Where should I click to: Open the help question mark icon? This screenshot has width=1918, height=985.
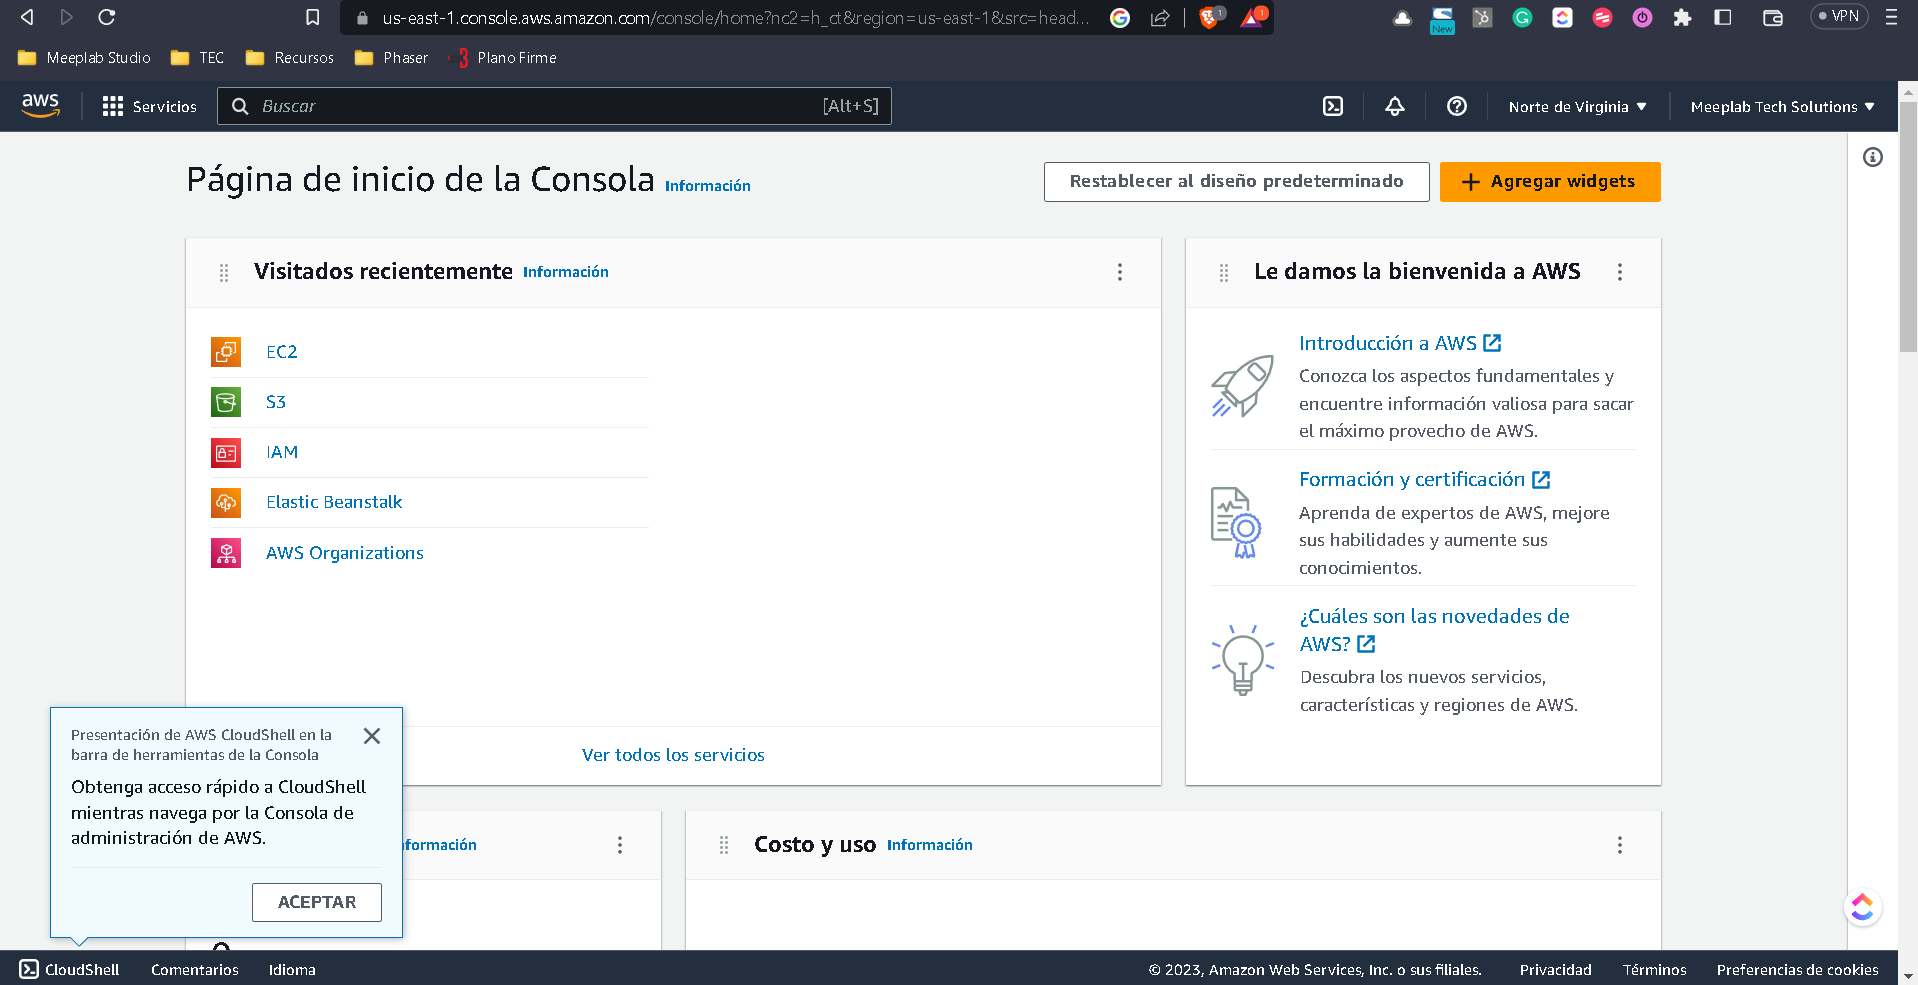click(x=1457, y=106)
